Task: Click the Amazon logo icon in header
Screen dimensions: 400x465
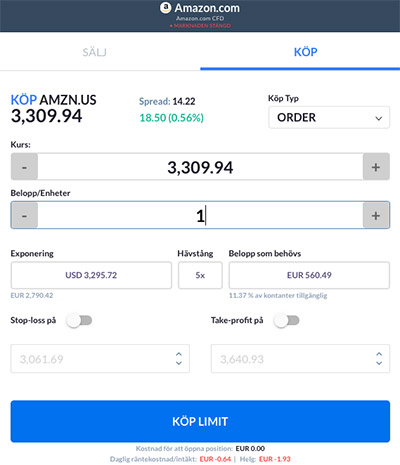Action: point(166,8)
